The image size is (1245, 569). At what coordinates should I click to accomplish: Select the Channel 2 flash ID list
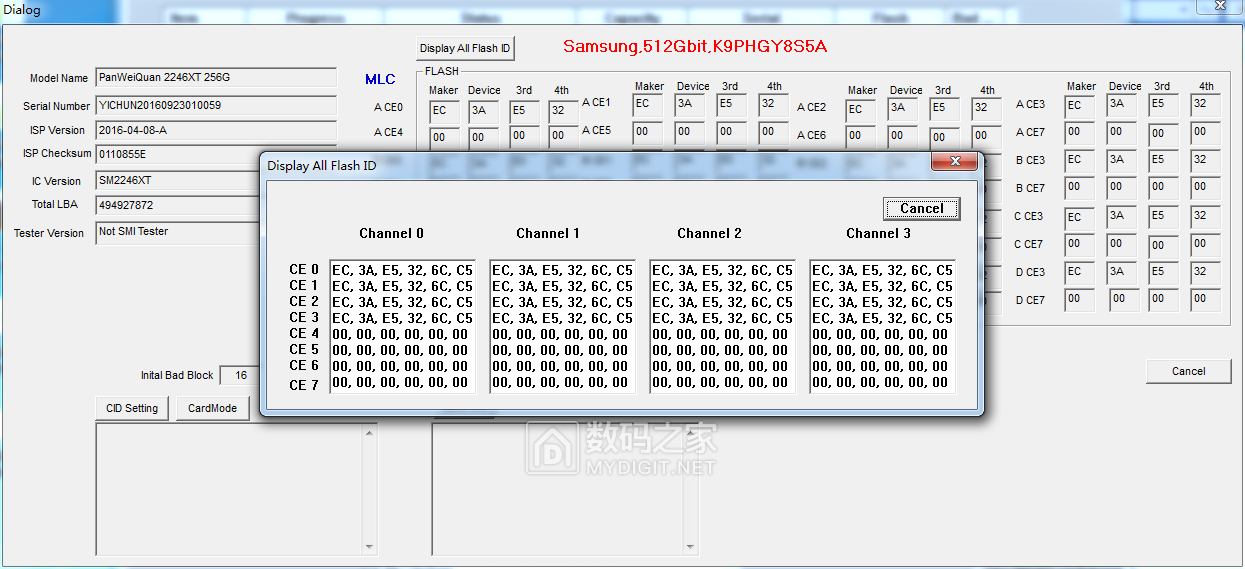click(x=722, y=326)
